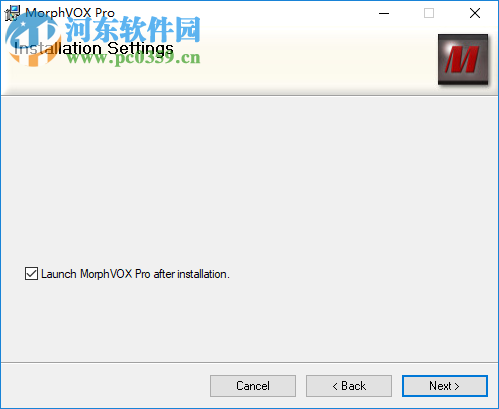This screenshot has width=499, height=409.
Task: Toggle launch option via its text label
Action: coord(135,274)
